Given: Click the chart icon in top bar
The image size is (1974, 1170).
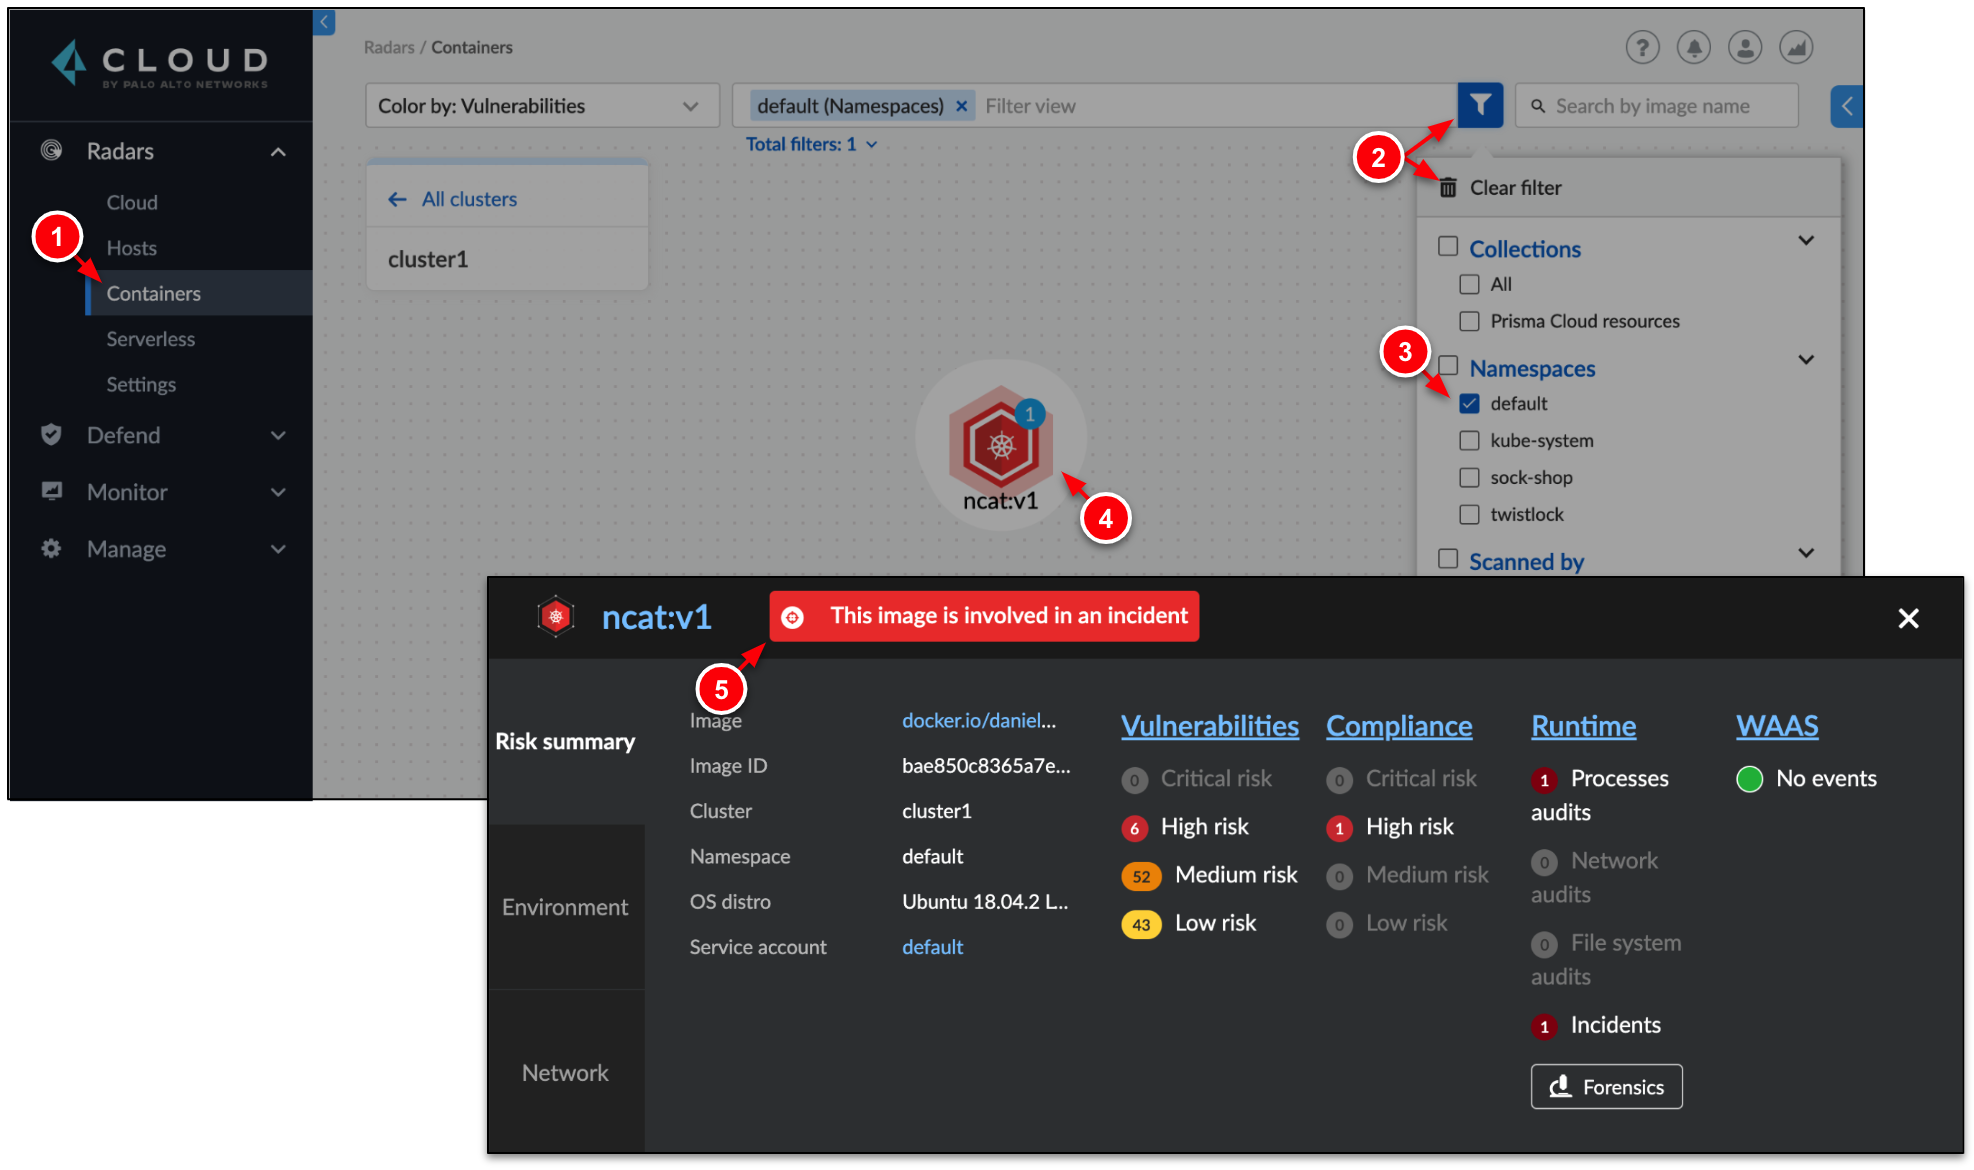Looking at the screenshot, I should [x=1797, y=47].
